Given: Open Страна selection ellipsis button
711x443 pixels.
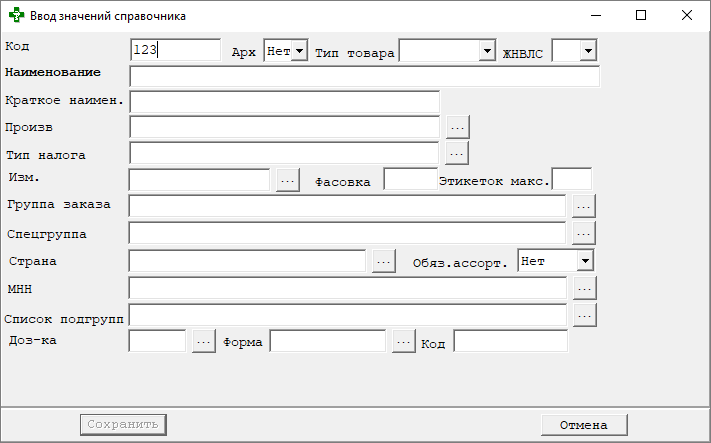Looking at the screenshot, I should pyautogui.click(x=384, y=260).
